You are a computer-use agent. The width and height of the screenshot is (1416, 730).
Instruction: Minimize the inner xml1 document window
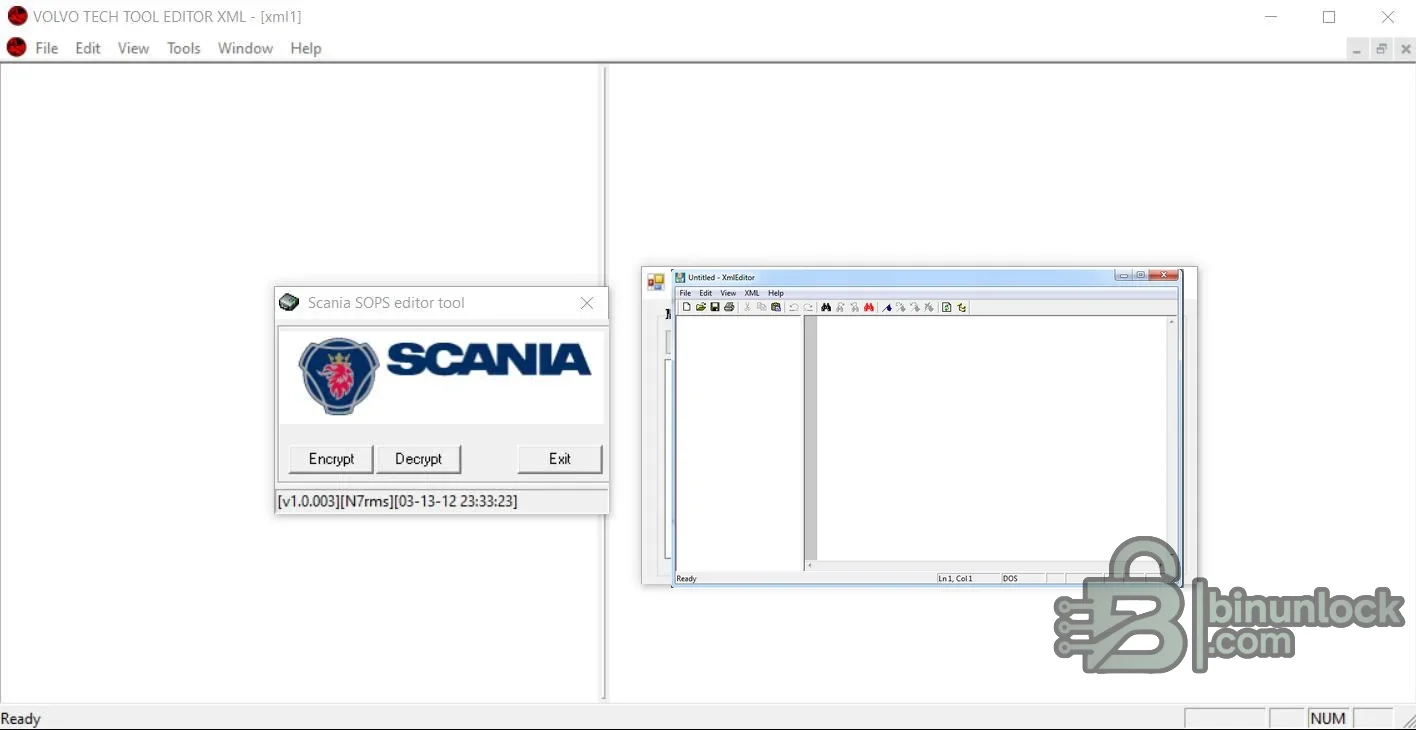1357,49
